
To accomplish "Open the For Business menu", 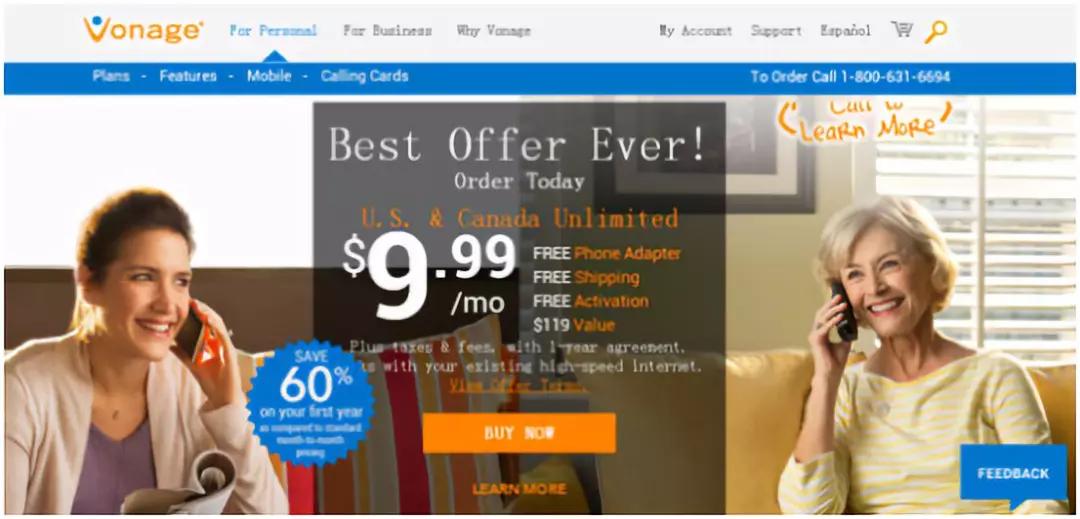I will tap(388, 30).
